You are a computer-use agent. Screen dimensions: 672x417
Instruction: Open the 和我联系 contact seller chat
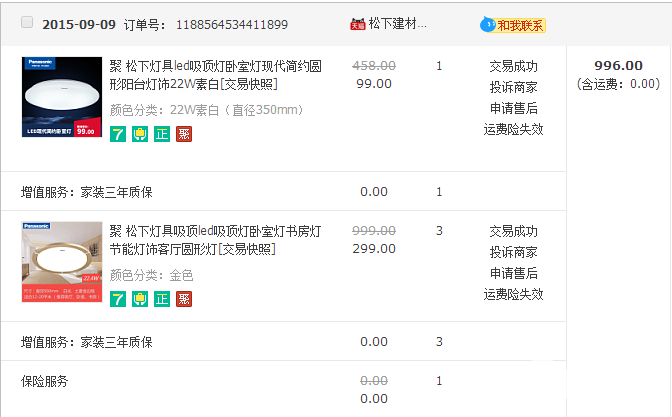coord(513,24)
